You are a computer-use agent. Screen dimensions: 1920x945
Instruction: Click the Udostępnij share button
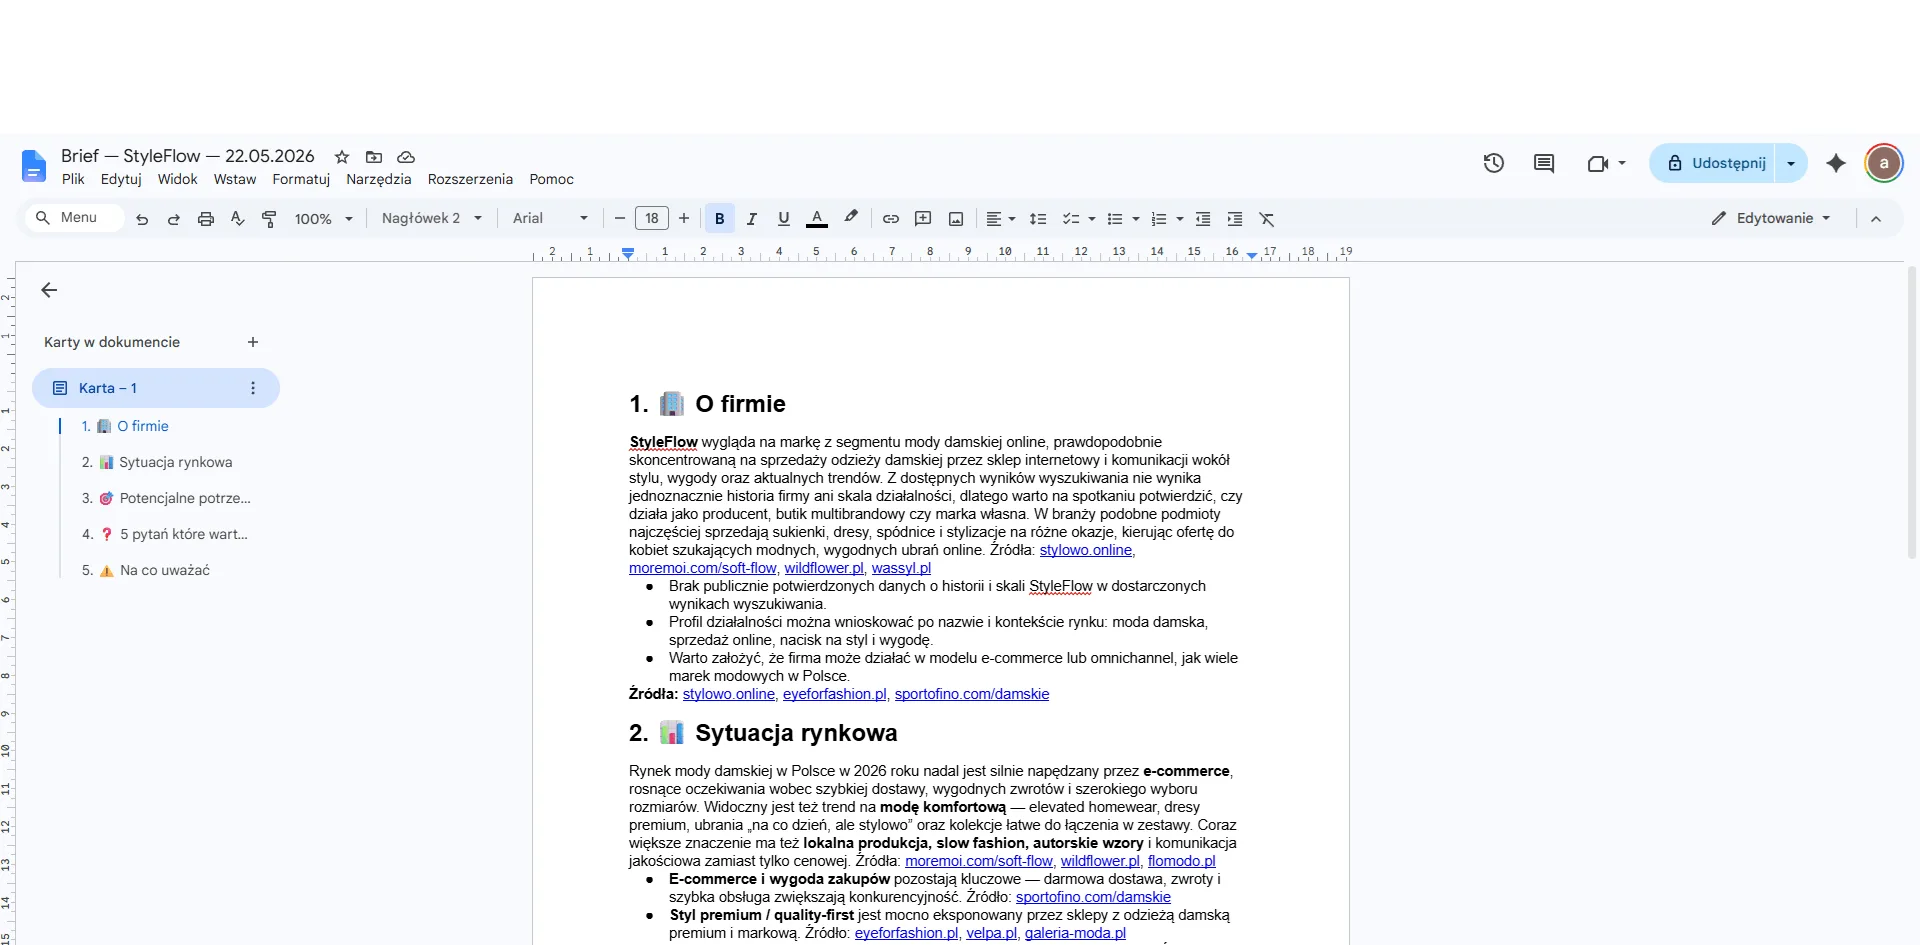click(1713, 163)
